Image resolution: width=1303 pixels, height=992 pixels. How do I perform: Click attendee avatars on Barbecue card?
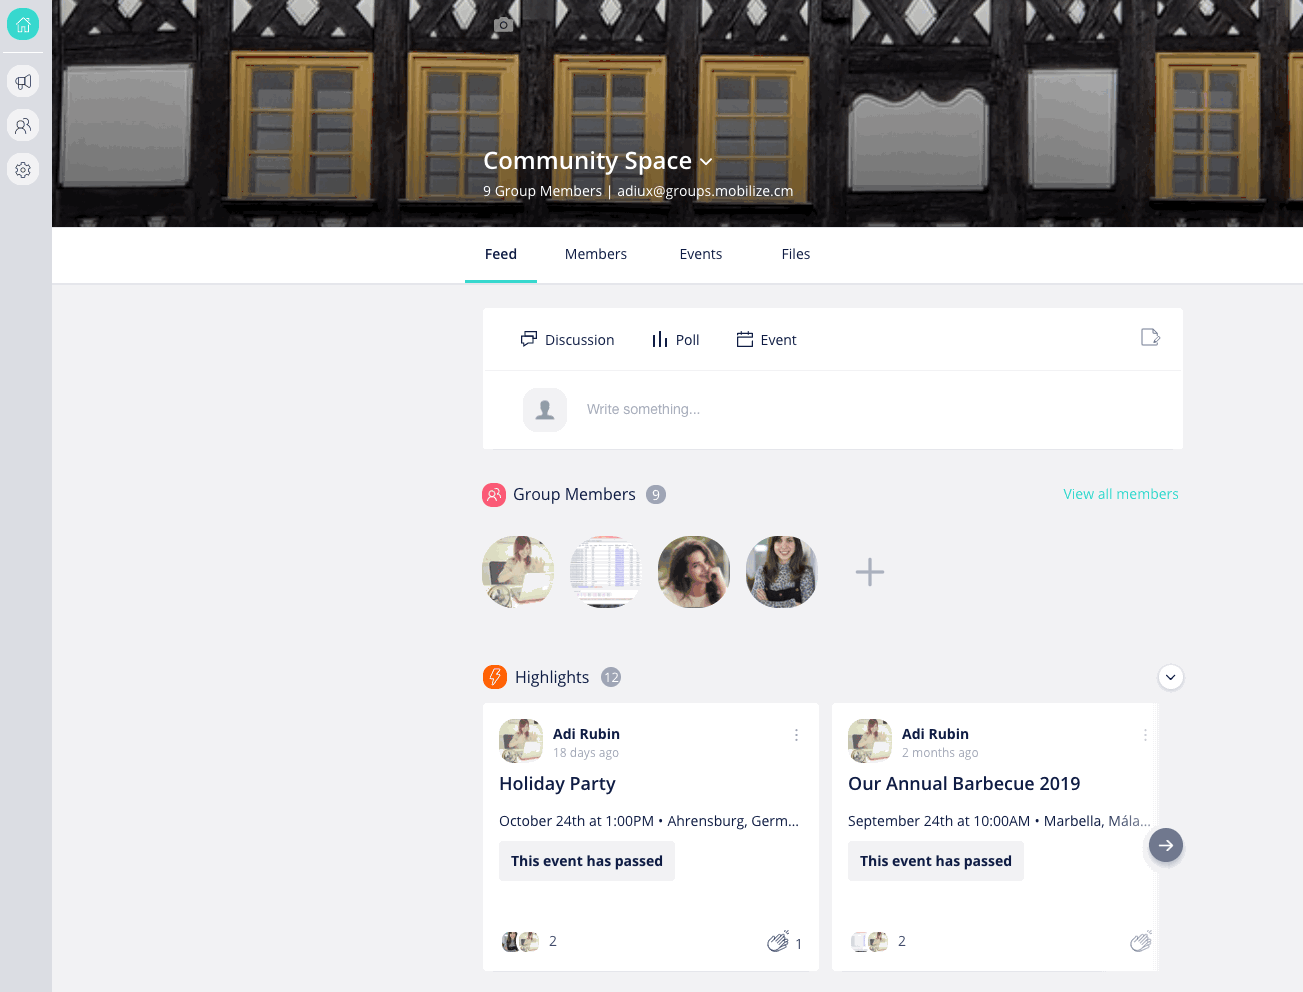(869, 941)
